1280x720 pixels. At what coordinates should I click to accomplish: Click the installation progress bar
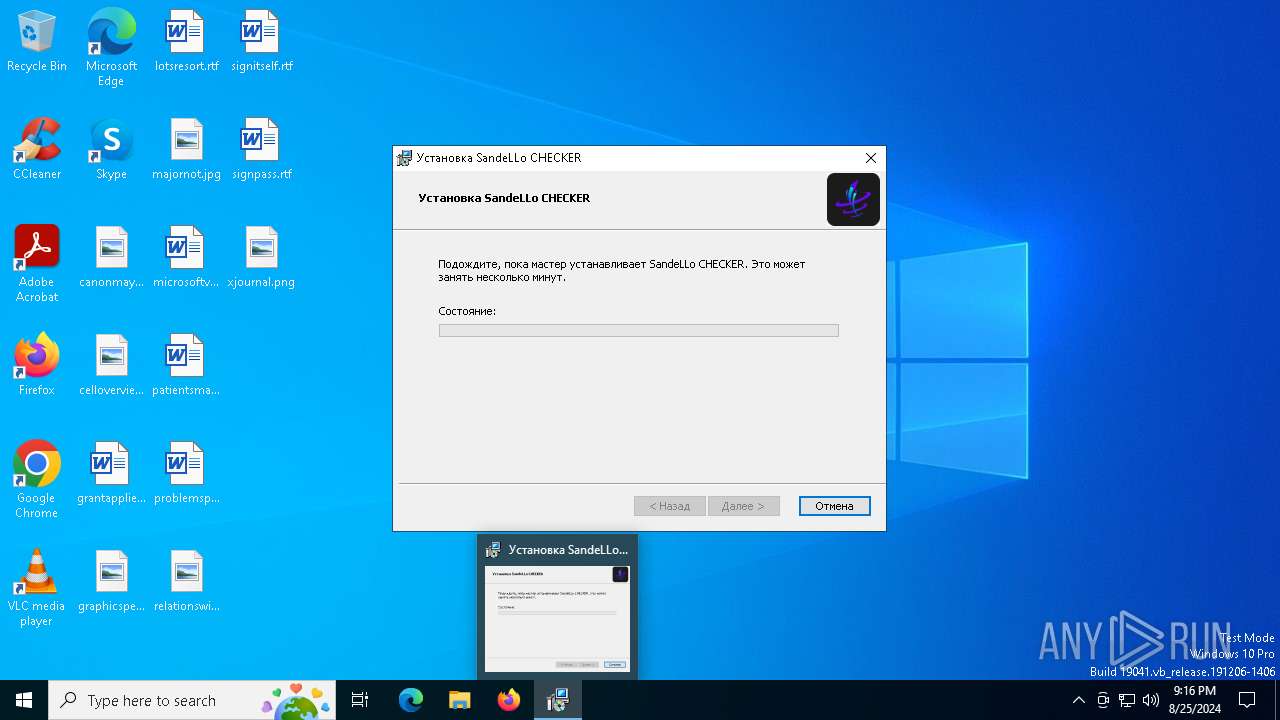(638, 330)
